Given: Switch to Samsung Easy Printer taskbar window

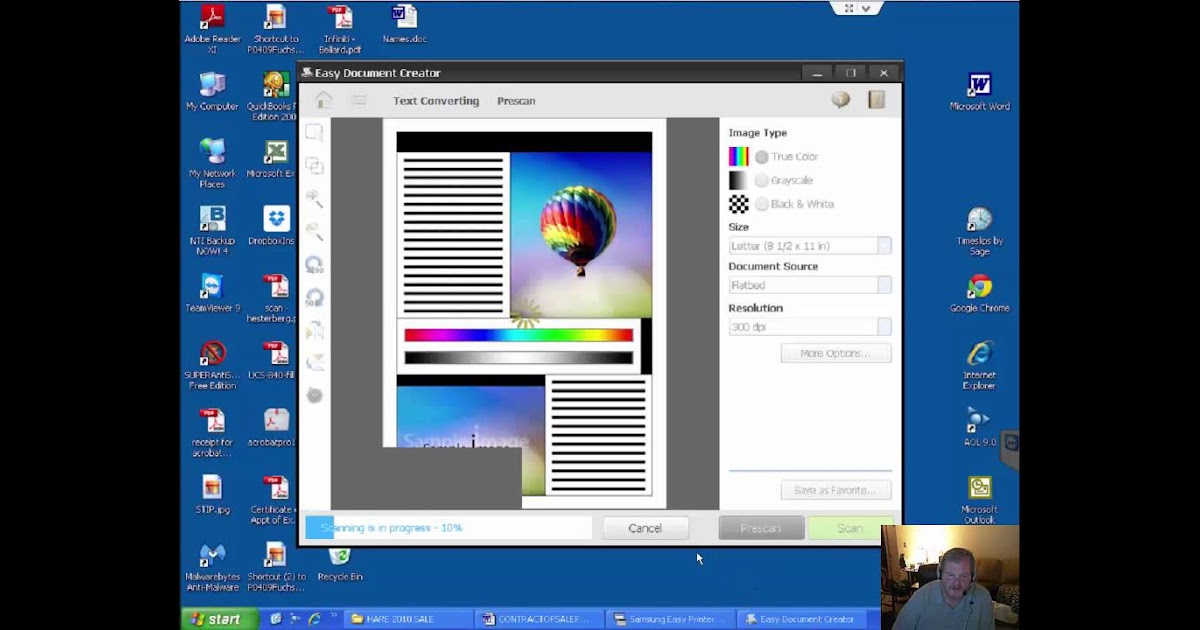Looking at the screenshot, I should coord(669,619).
